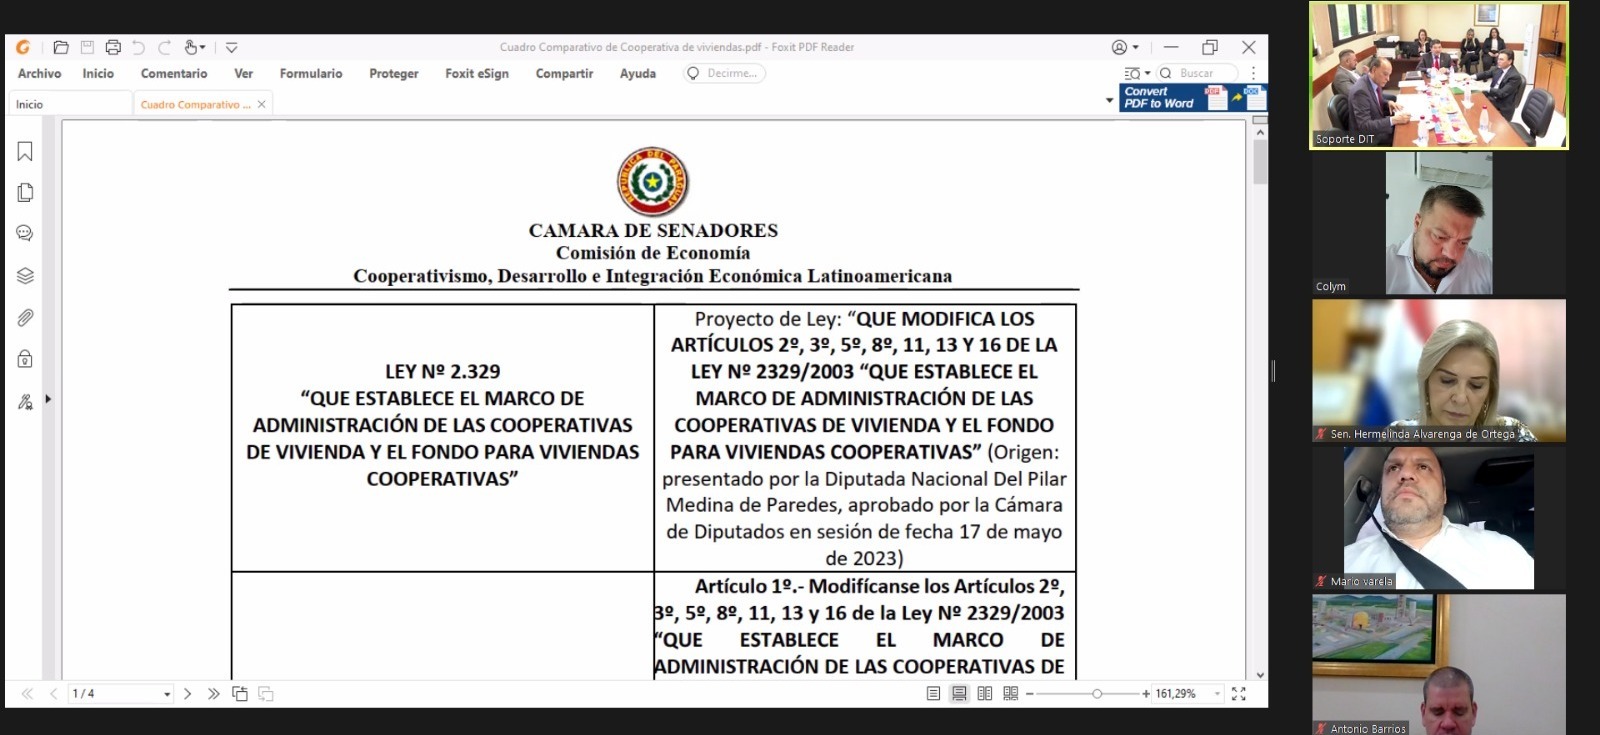This screenshot has height=735, width=1600.
Task: Select the Cuadro Comparativo document tab
Action: (x=195, y=104)
